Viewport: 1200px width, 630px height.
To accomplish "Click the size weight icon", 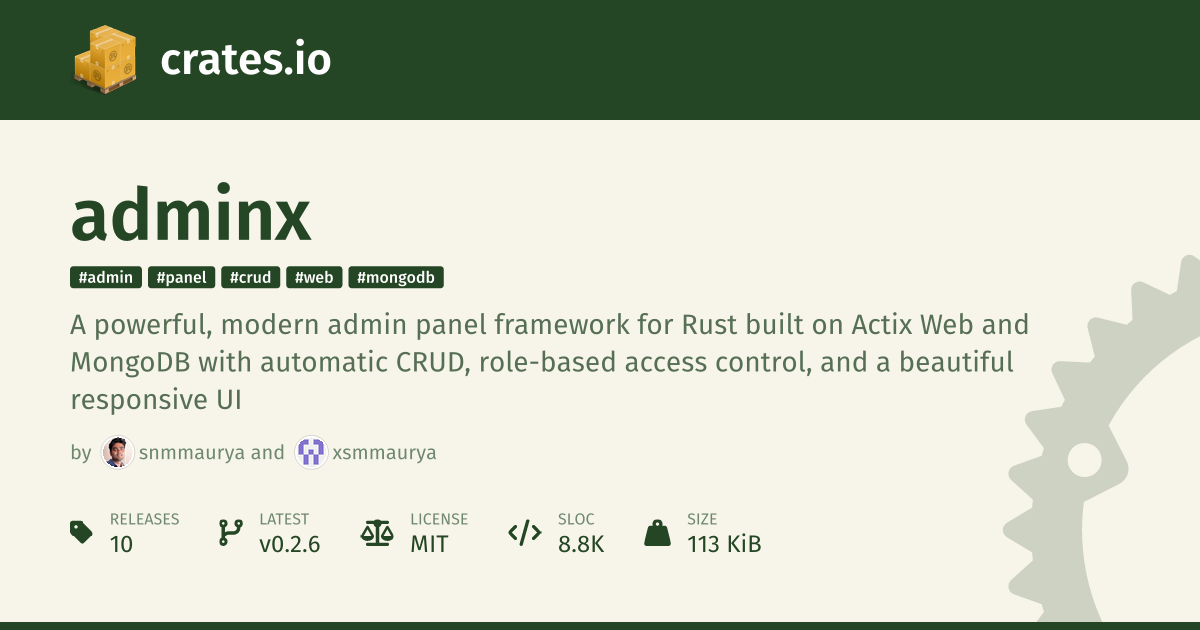I will (657, 532).
